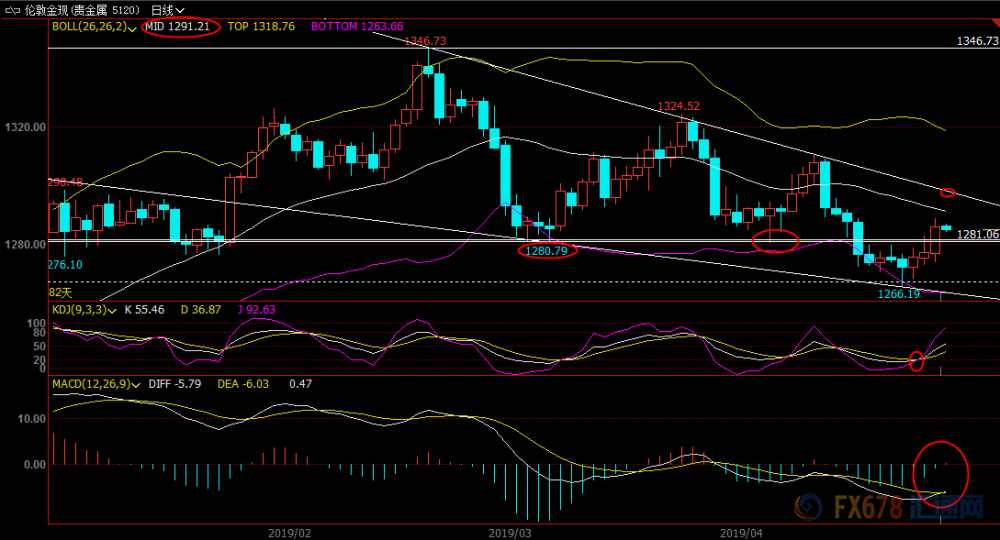The width and height of the screenshot is (1000, 540).
Task: Click the link icon beside 伦敦金现 title
Action: click(12, 10)
